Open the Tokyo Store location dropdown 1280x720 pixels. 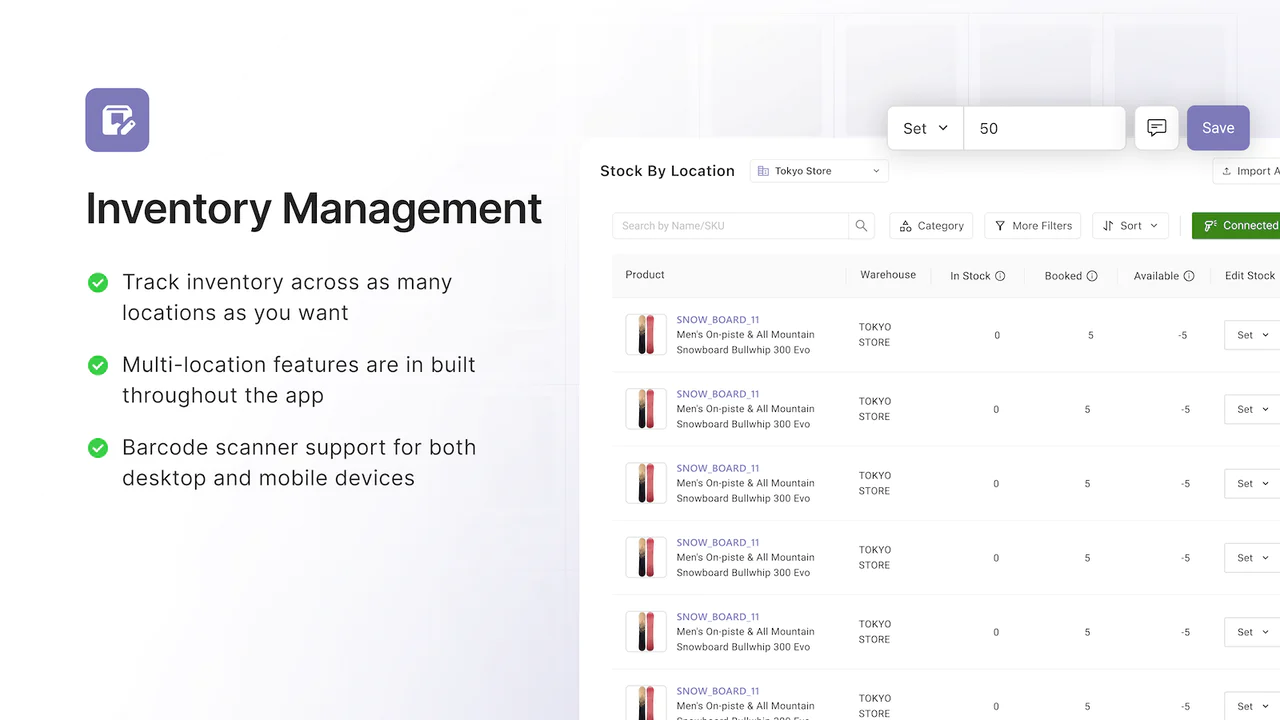819,171
